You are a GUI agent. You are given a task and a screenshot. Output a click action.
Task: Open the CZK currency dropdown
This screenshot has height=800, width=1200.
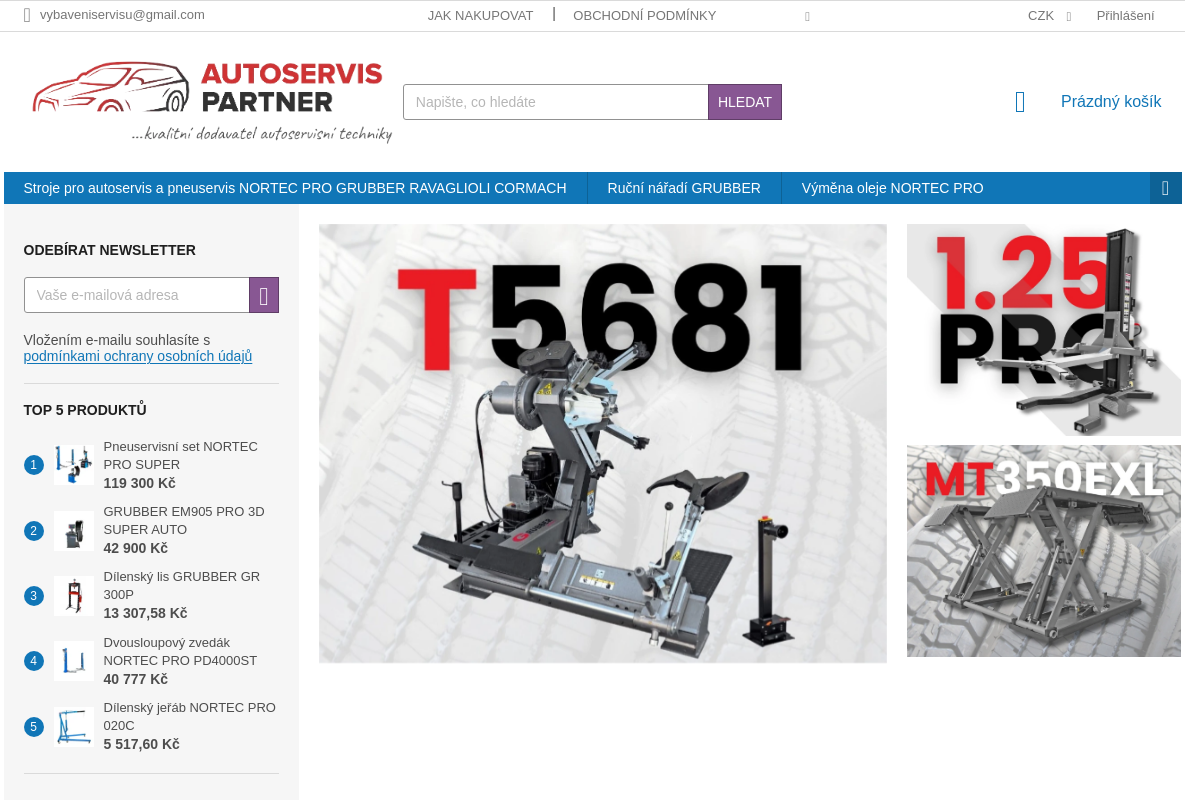[1049, 16]
